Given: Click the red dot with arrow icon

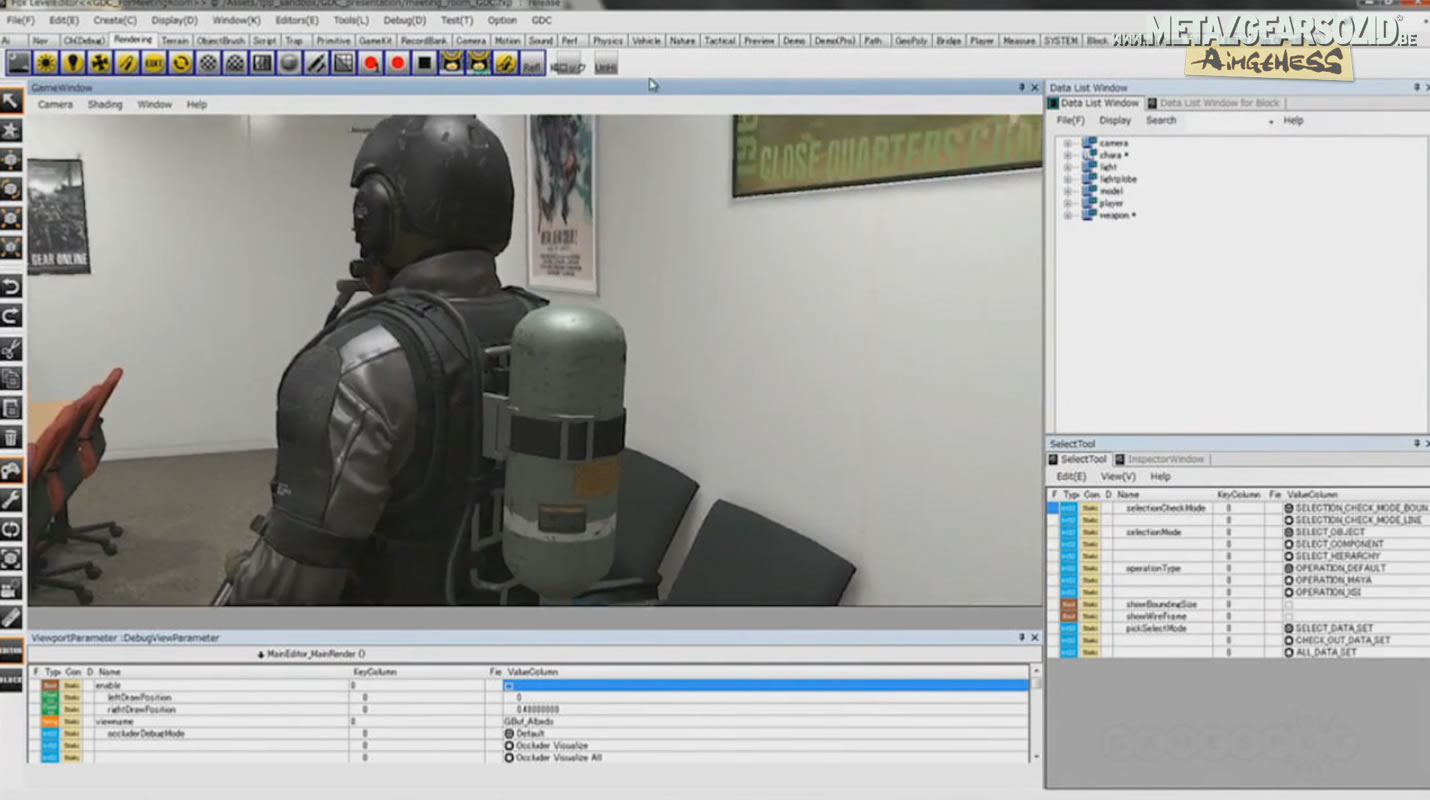Looking at the screenshot, I should click(x=371, y=63).
